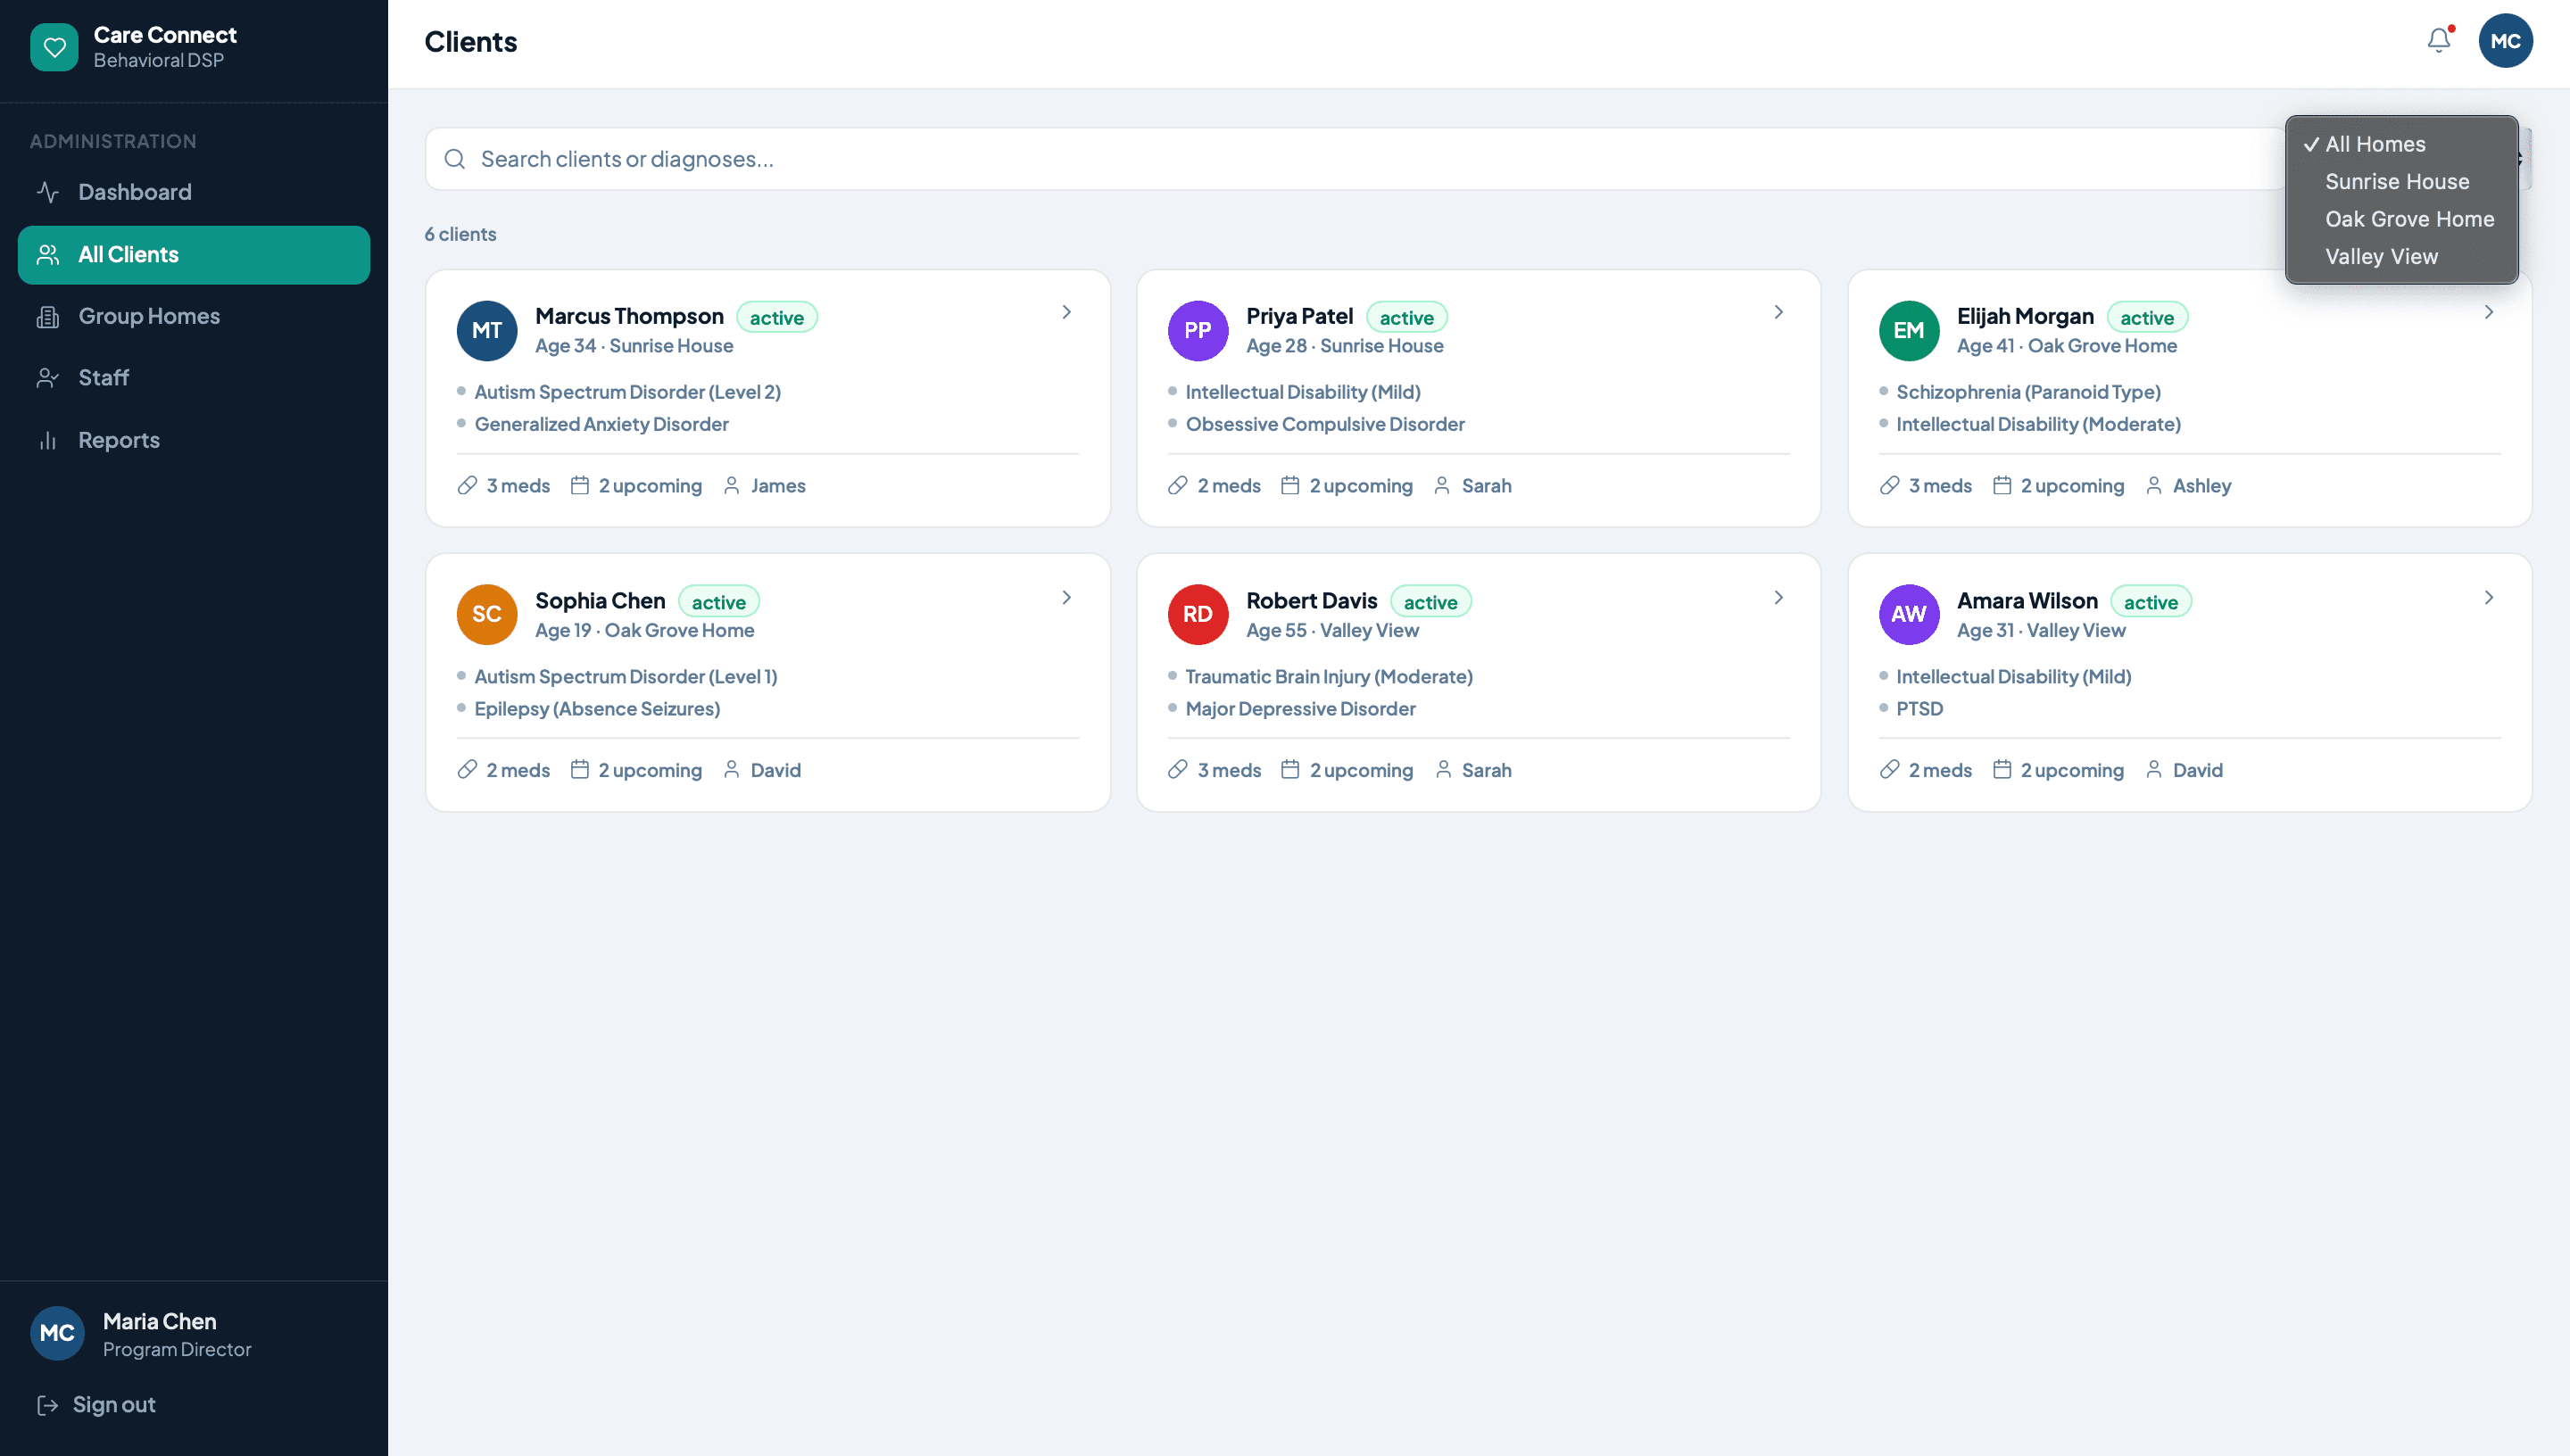This screenshot has height=1456, width=2570.
Task: Open the MC profile avatar in header
Action: 2505,41
